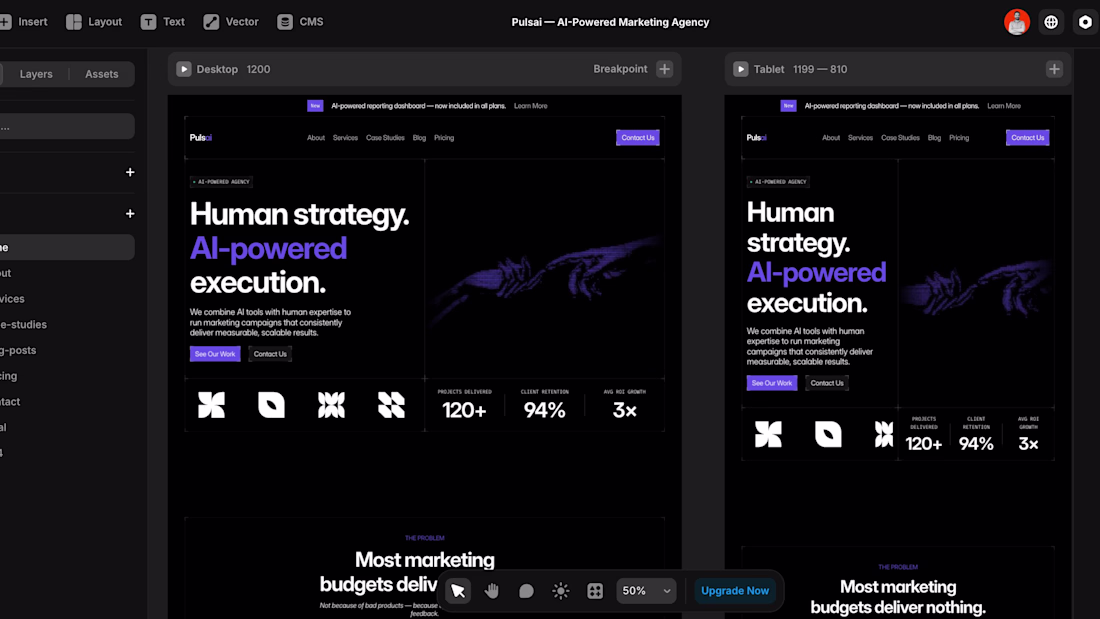
Task: Open the Insert menu
Action: (x=24, y=22)
